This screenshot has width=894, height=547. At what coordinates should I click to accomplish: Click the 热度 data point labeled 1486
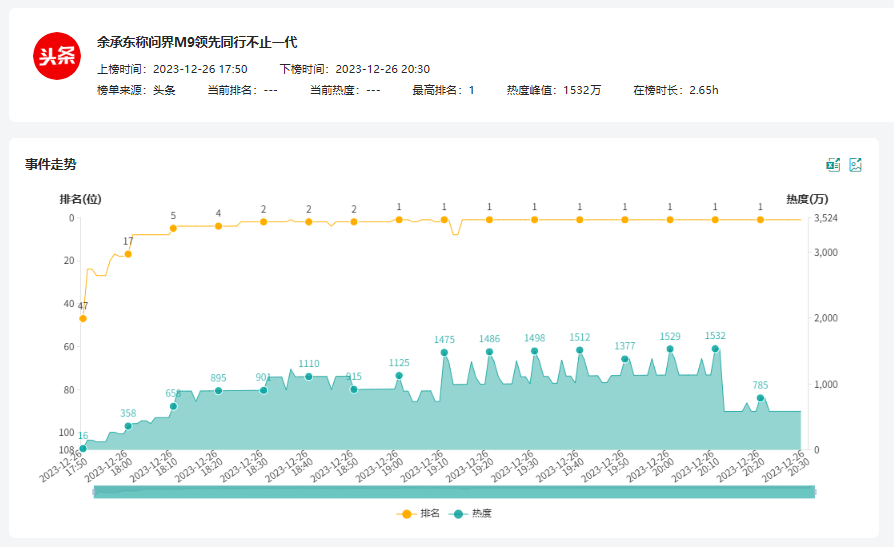pyautogui.click(x=489, y=352)
